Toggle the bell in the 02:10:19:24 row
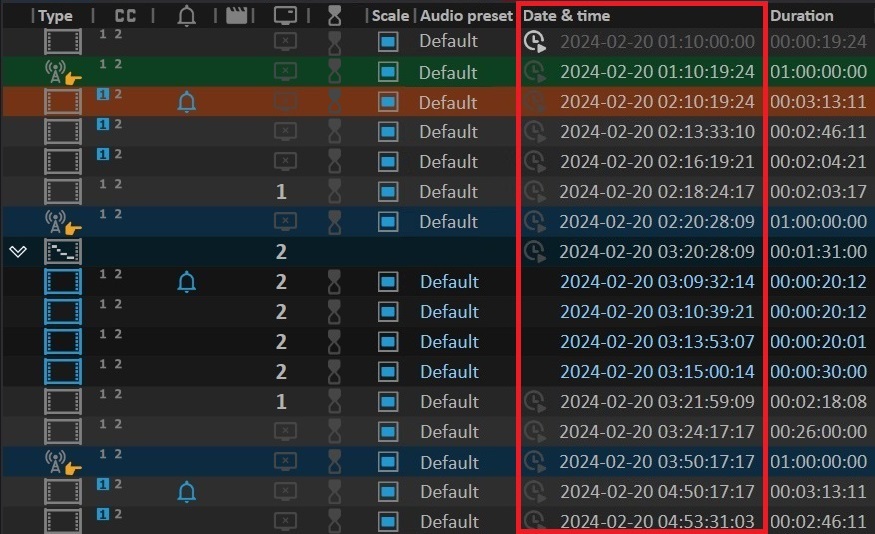 point(186,102)
